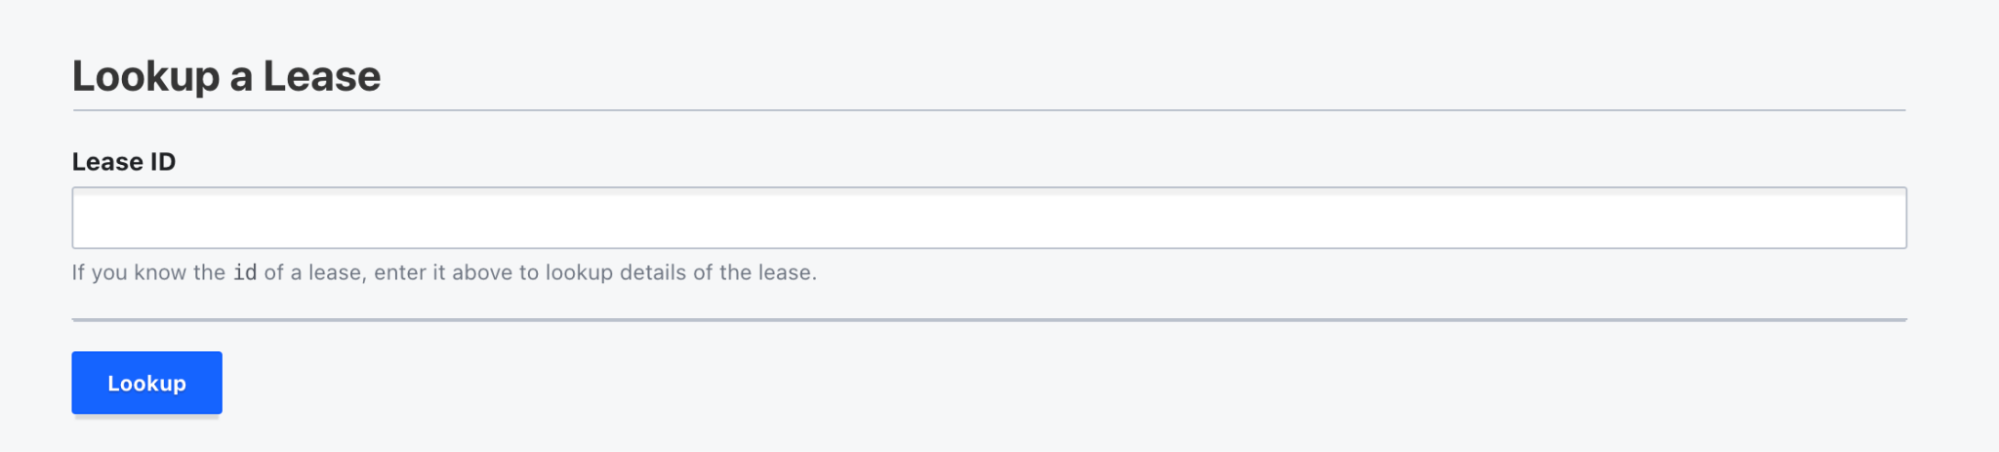Click the "Lease" word in field label

pyautogui.click(x=107, y=162)
